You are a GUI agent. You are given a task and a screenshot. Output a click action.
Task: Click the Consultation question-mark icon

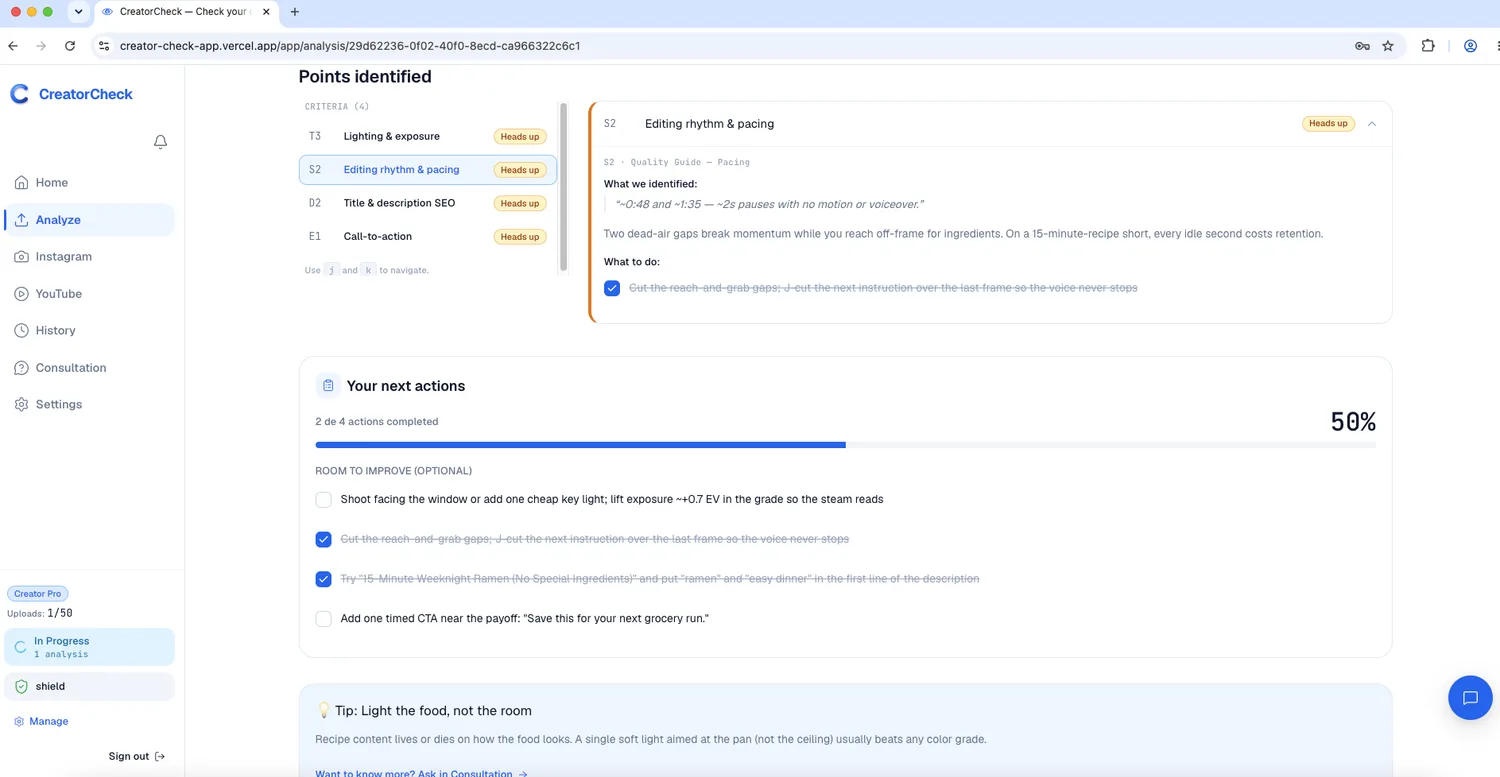21,368
